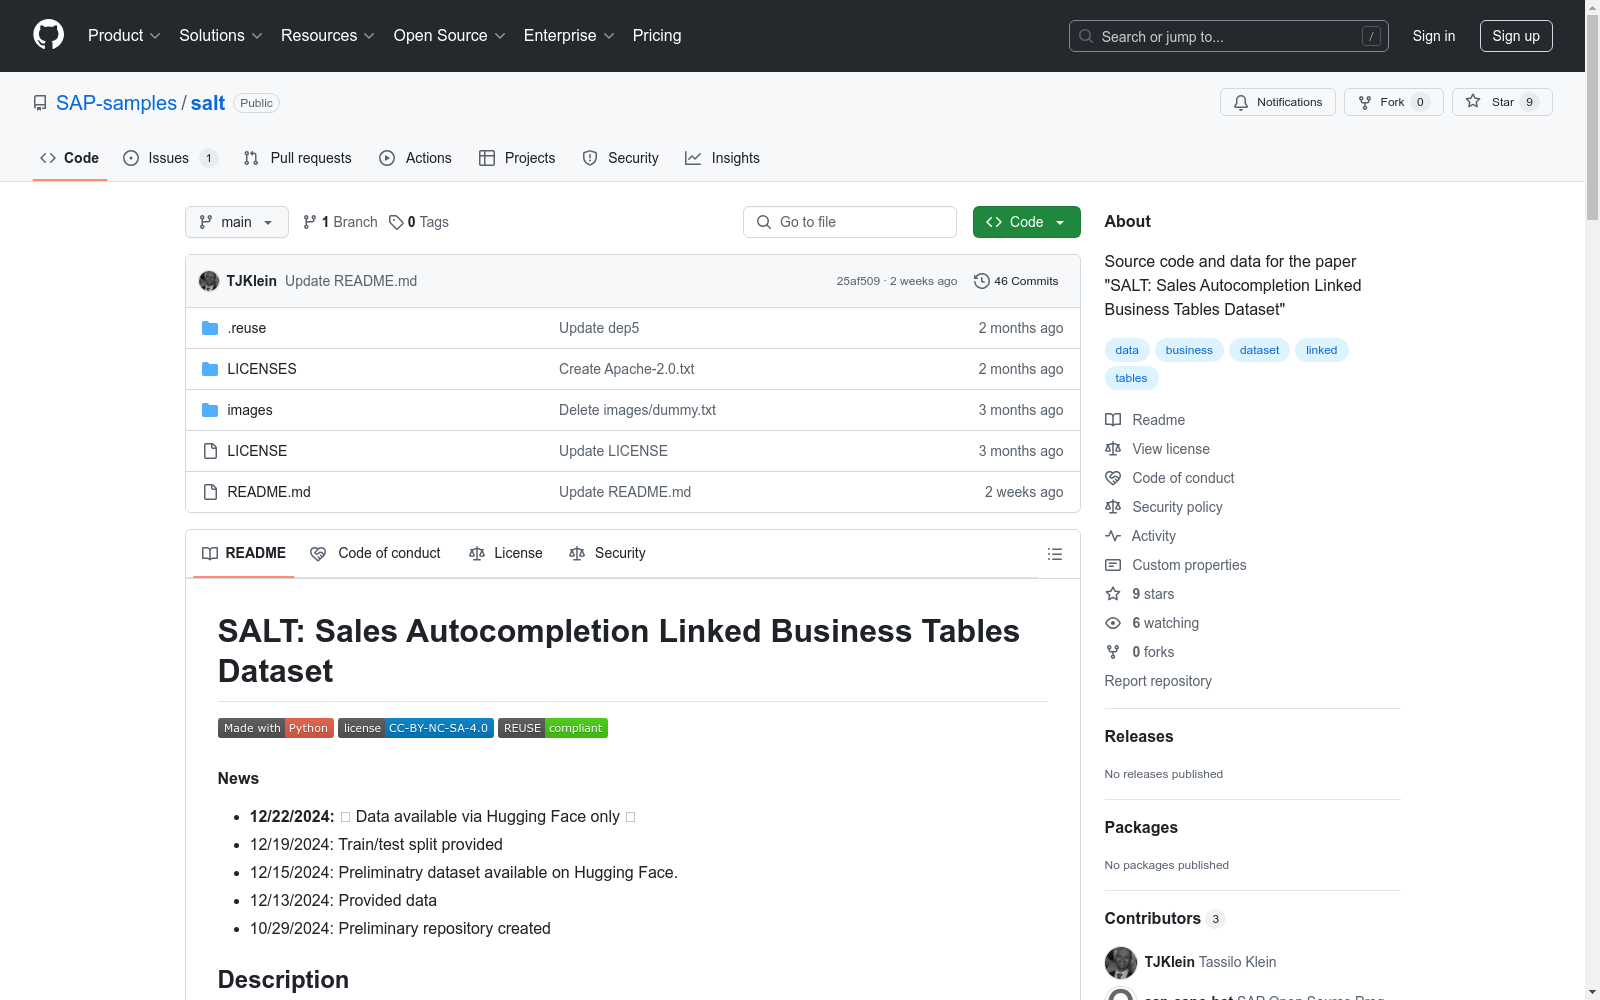
Task: Open the salt repository link
Action: 208,103
